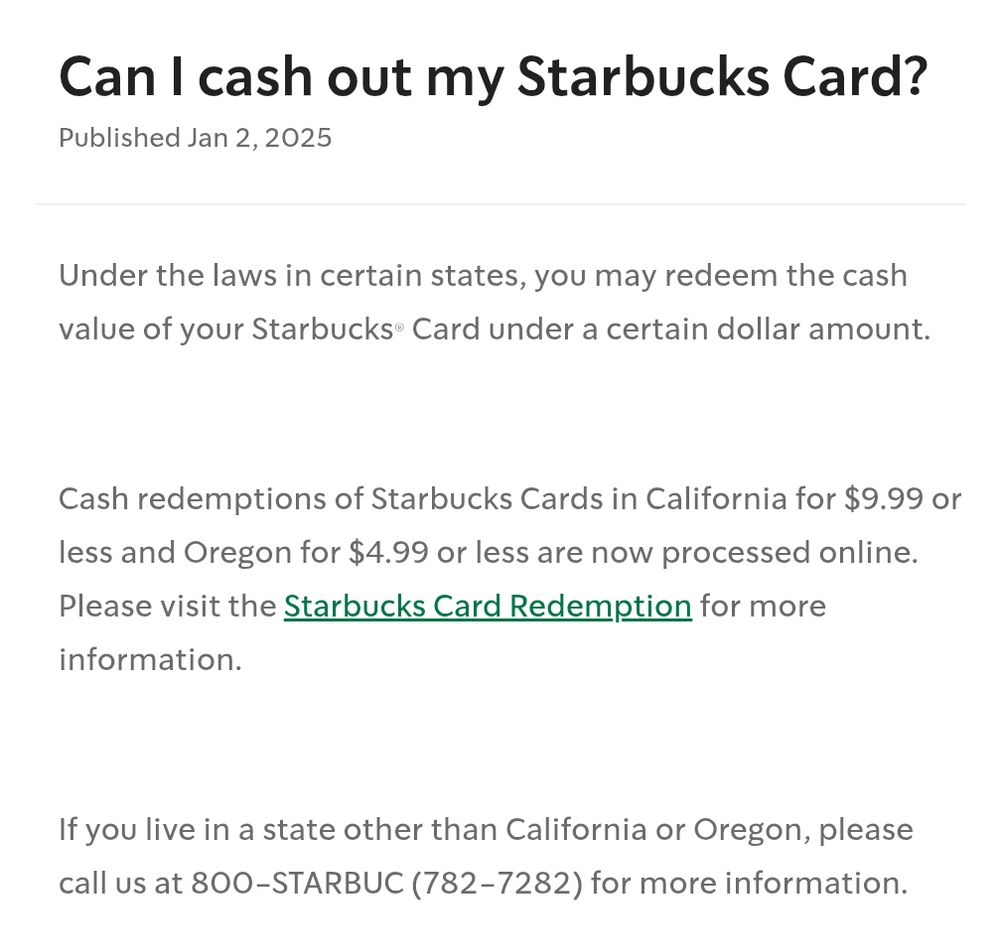
Task: Click the question mark in the heading
Action: [915, 75]
